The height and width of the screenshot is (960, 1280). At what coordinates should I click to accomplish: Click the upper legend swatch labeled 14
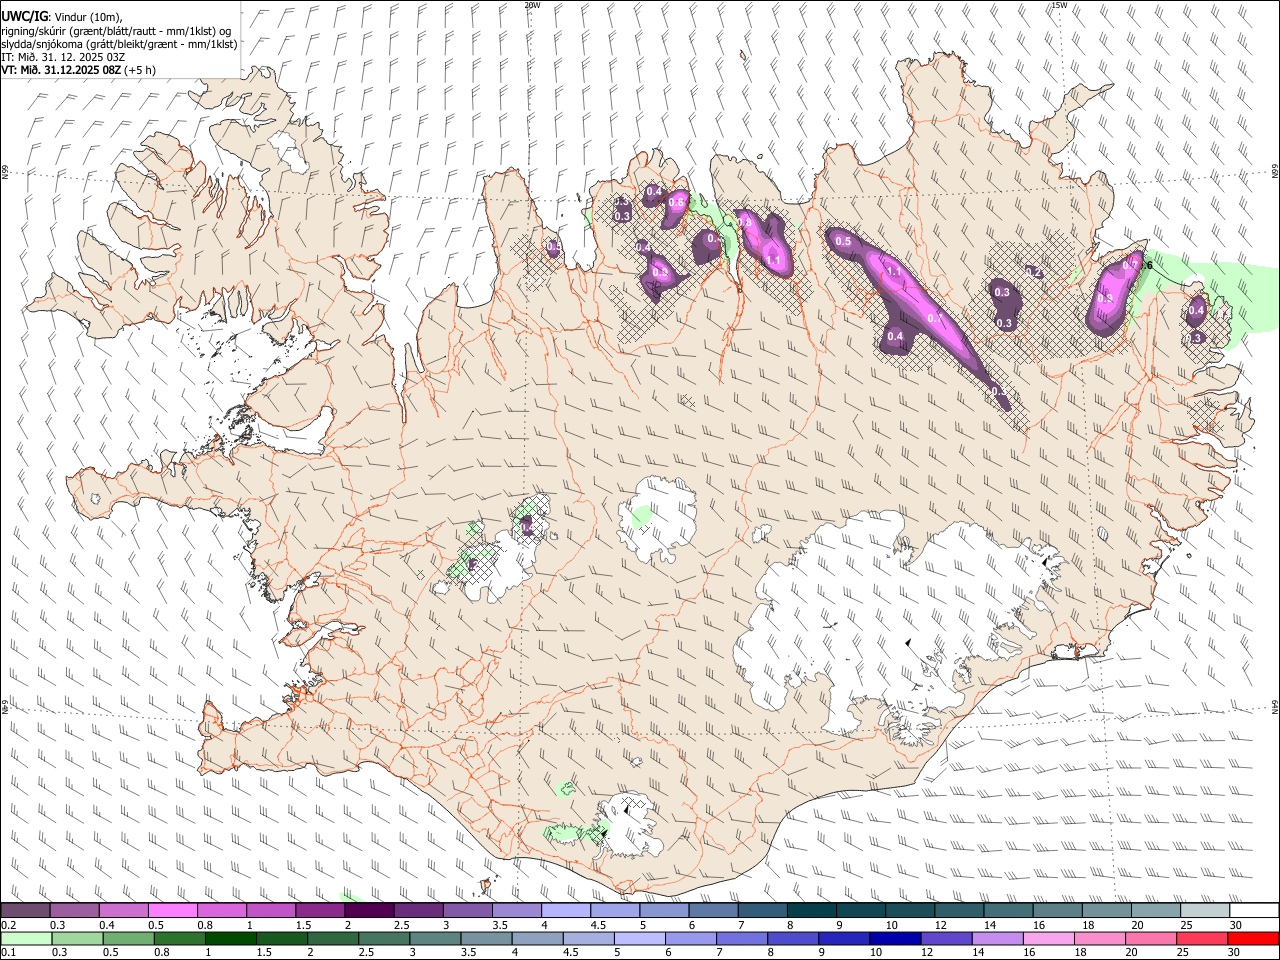coord(1008,911)
